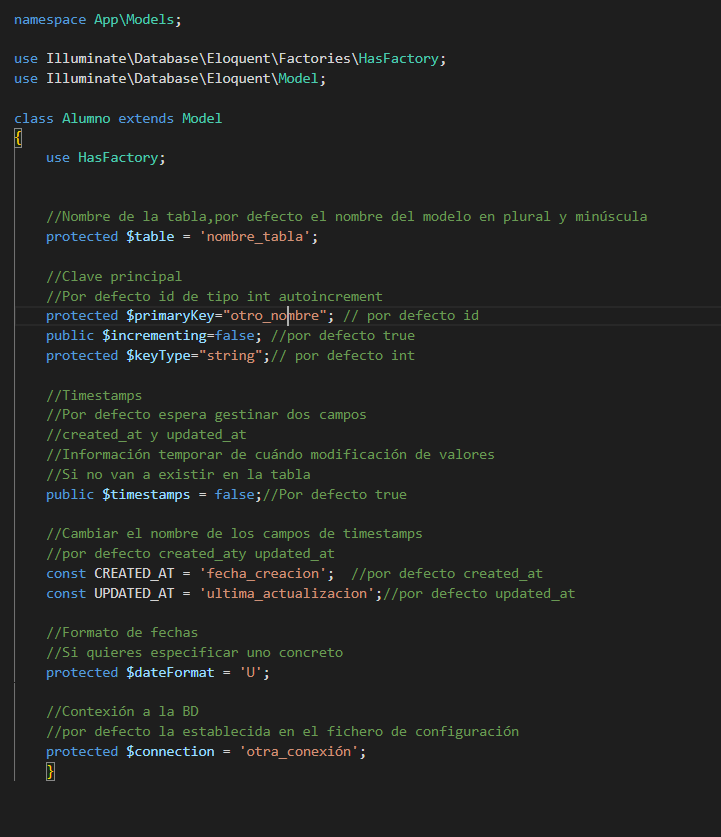Click the '$dateFormat' variable

click(x=170, y=673)
